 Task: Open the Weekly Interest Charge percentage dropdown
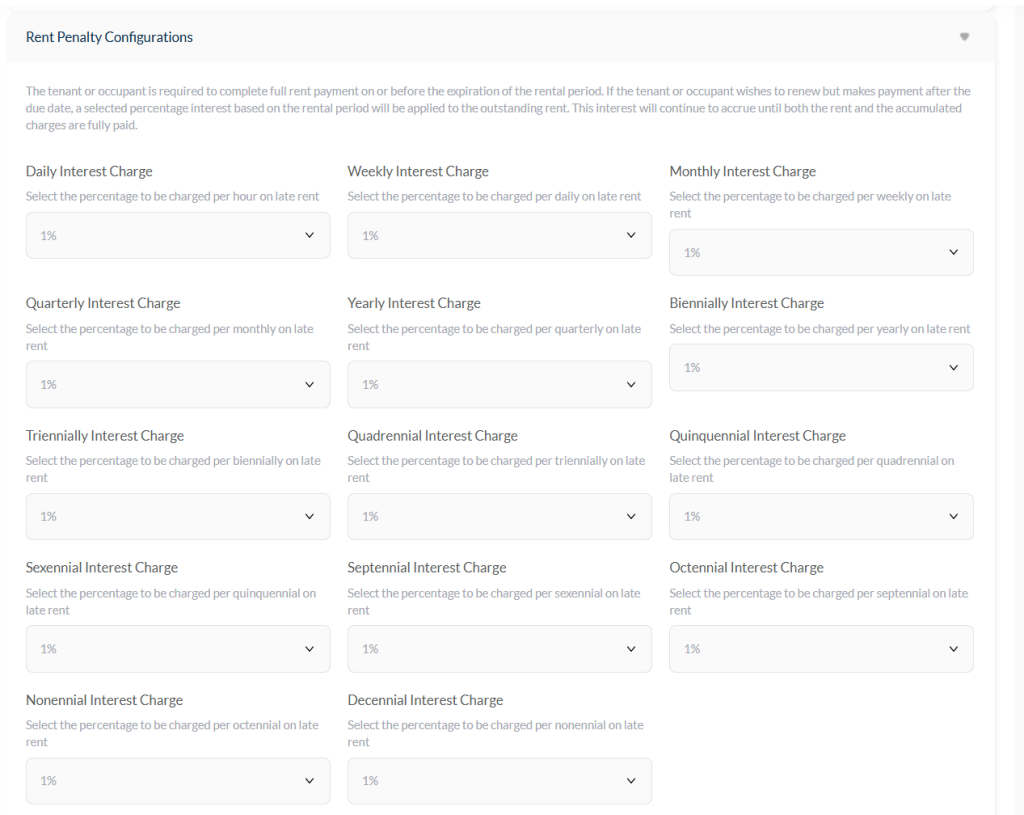tap(499, 236)
